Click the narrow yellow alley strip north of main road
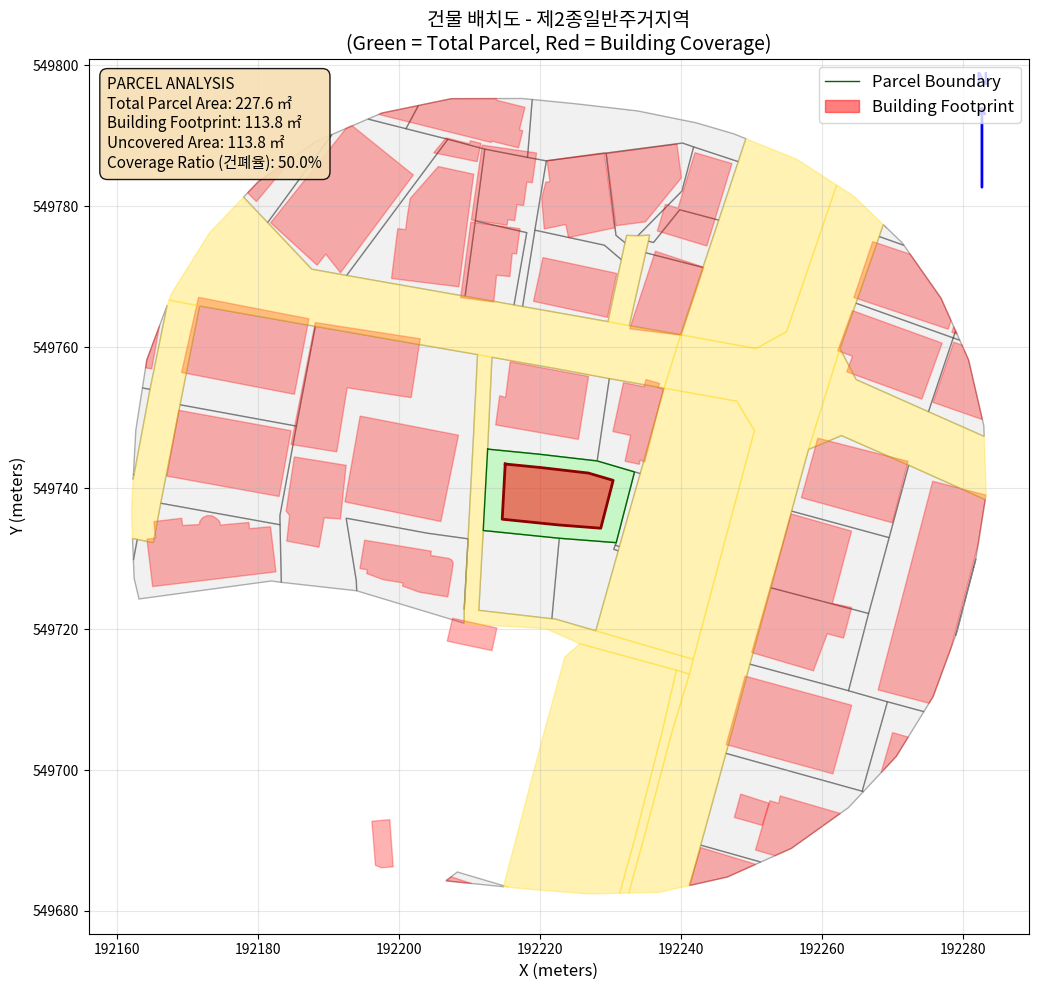Viewport: 1038px width, 990px height. [x=628, y=278]
